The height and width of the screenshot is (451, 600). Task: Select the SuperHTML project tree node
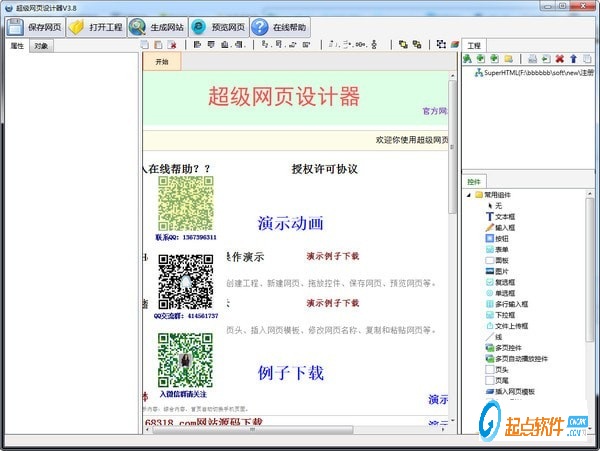pos(534,73)
